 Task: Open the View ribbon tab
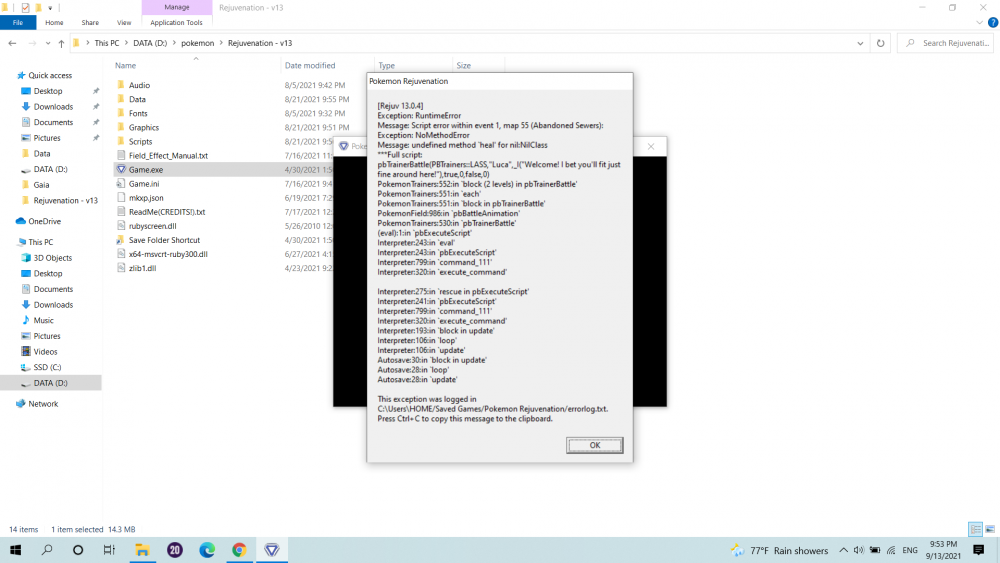click(x=124, y=22)
